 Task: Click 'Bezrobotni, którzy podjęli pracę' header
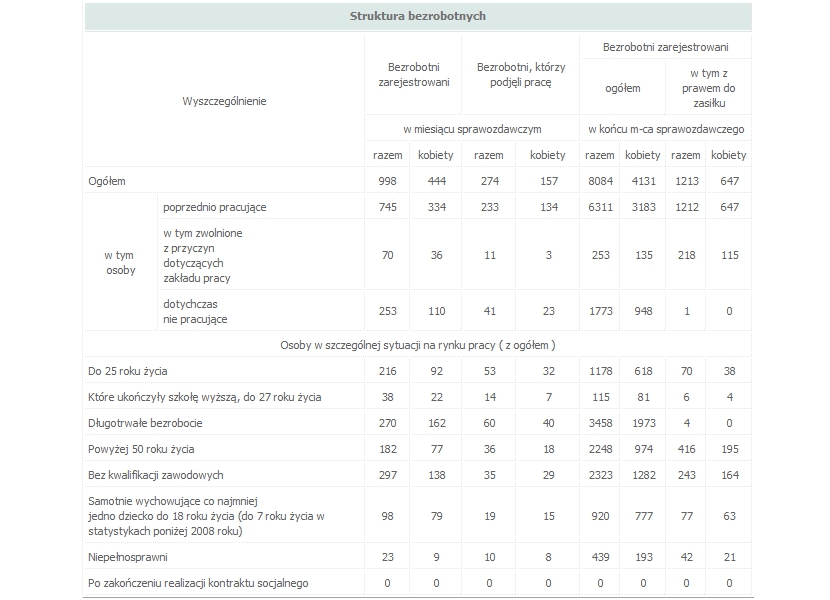513,75
